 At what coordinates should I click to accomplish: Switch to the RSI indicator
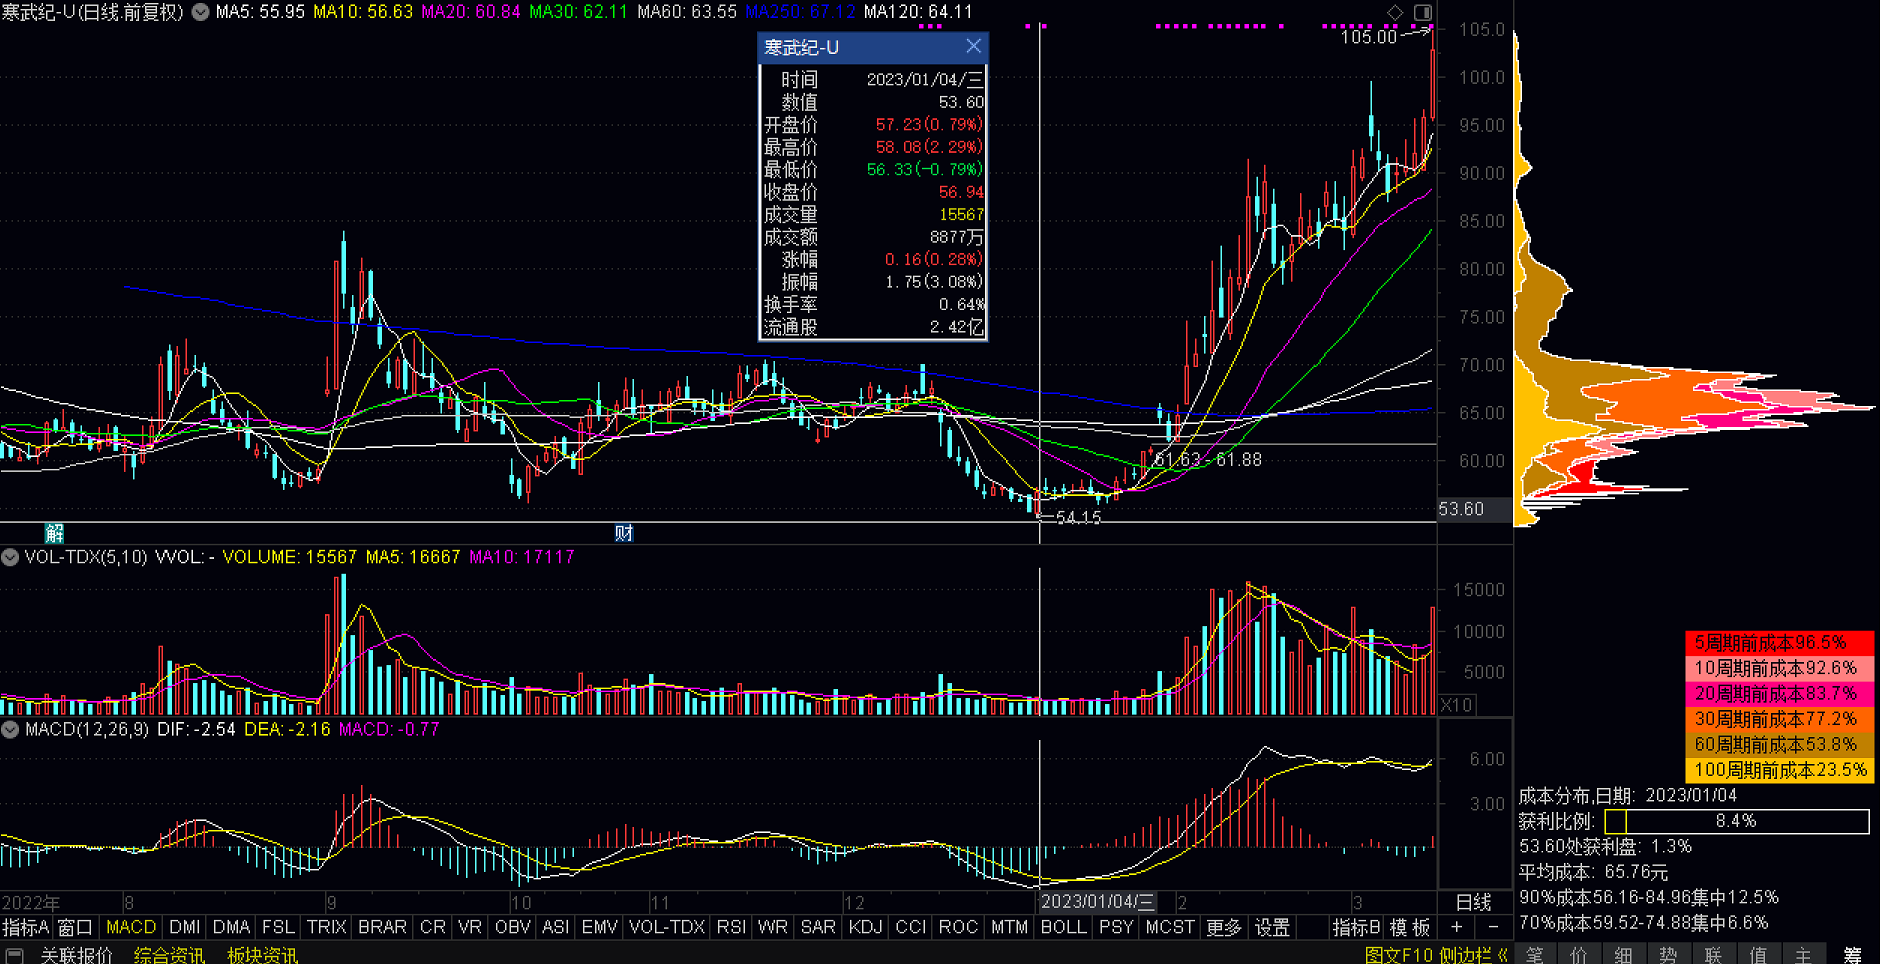click(x=731, y=927)
